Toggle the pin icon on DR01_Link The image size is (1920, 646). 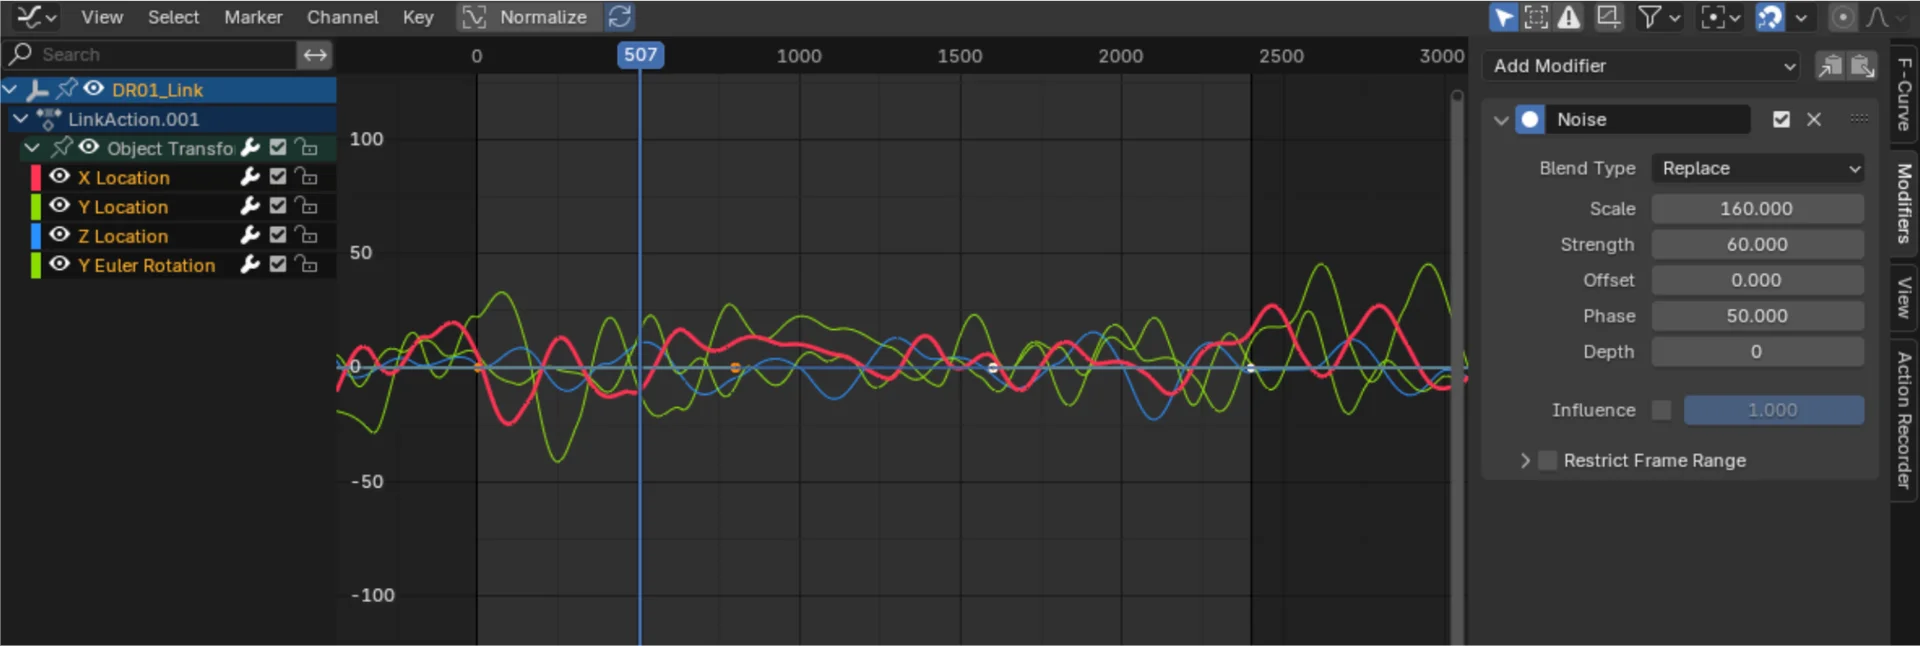tap(66, 89)
